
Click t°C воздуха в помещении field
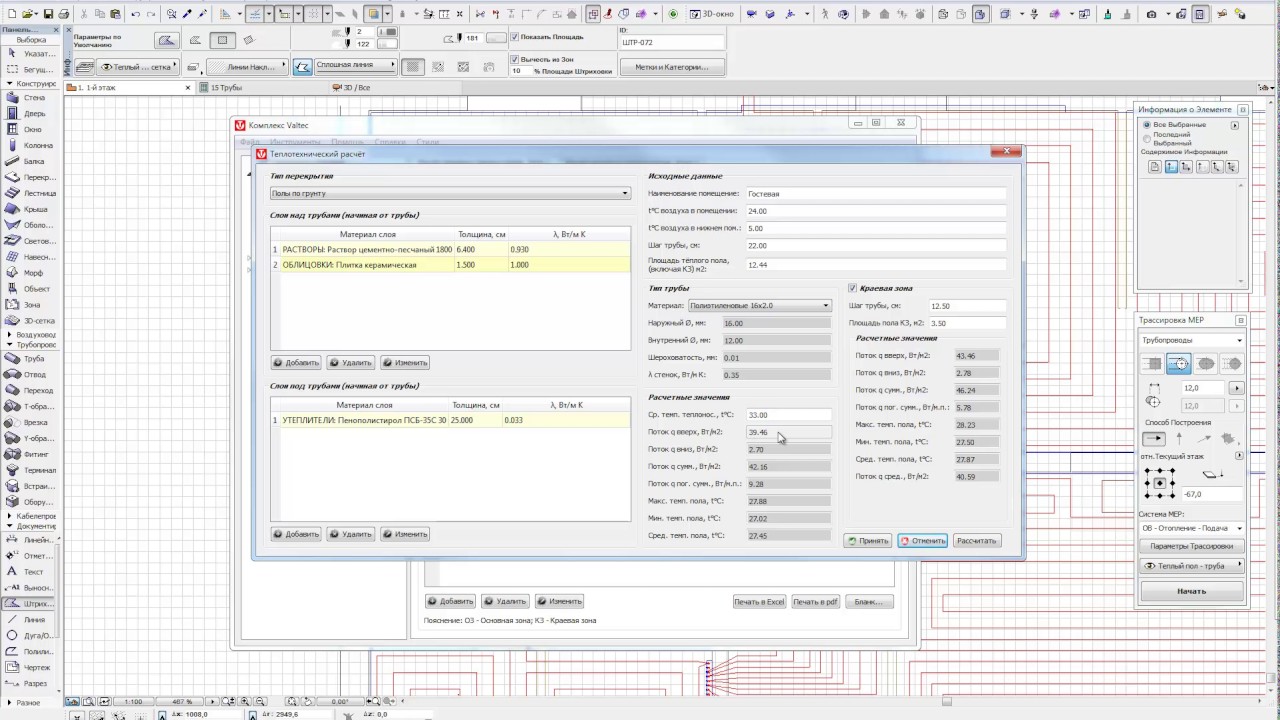click(875, 211)
